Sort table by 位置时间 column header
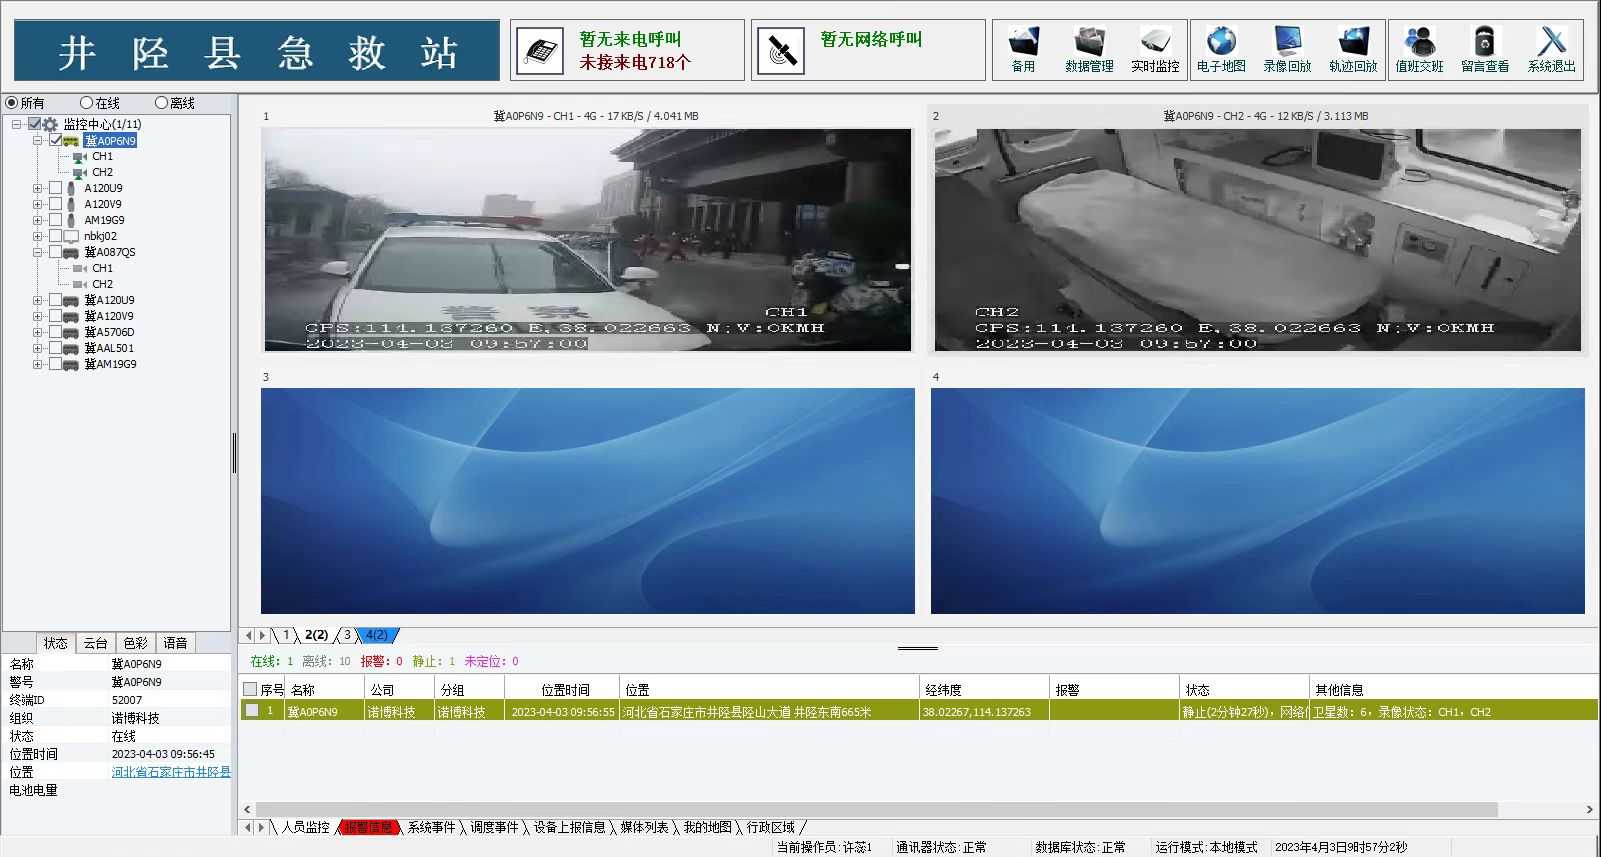Image resolution: width=1601 pixels, height=857 pixels. coord(564,690)
